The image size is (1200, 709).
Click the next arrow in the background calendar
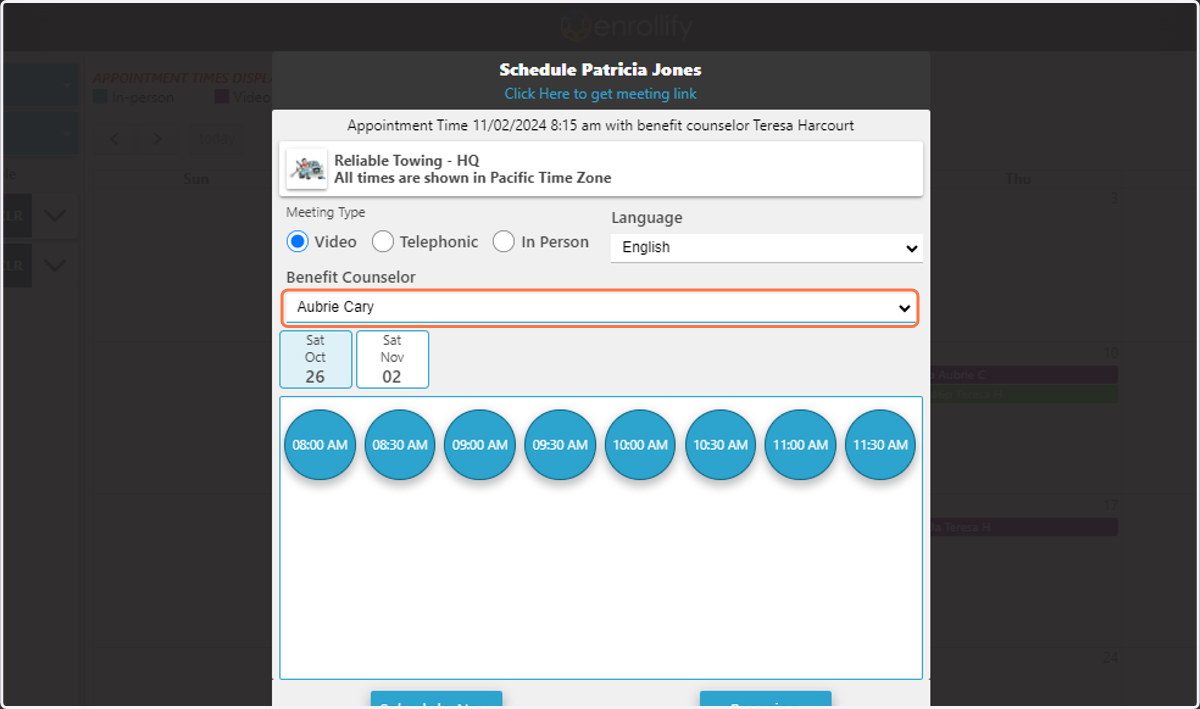157,139
